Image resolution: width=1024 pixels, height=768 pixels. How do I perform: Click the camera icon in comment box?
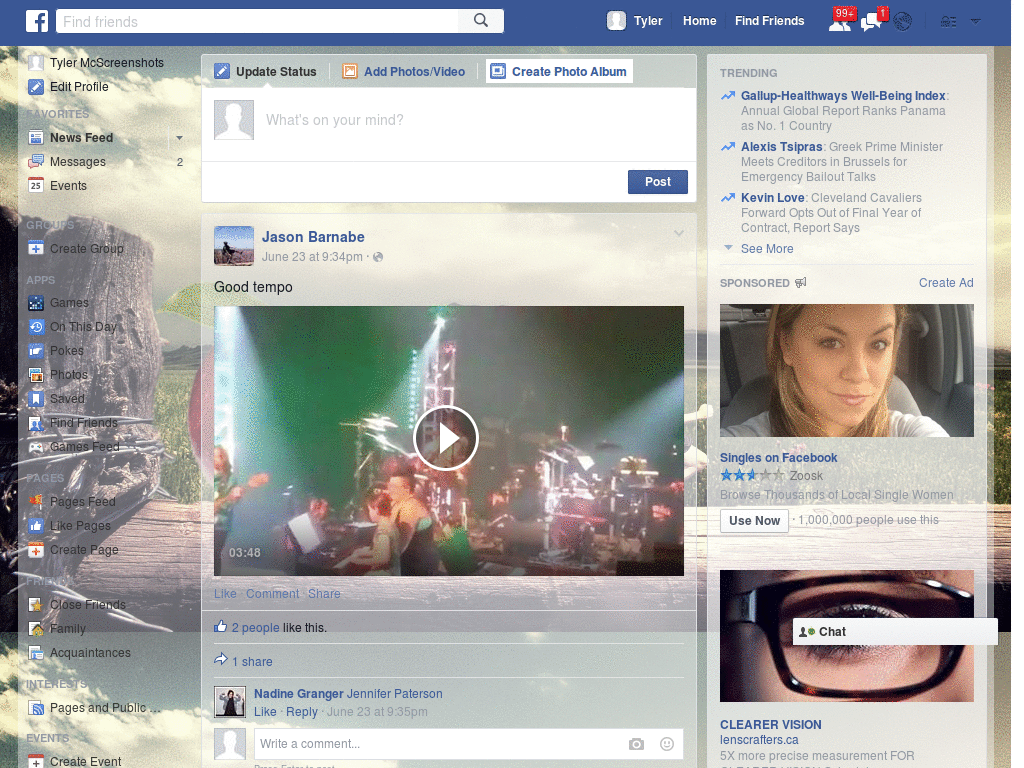click(636, 744)
